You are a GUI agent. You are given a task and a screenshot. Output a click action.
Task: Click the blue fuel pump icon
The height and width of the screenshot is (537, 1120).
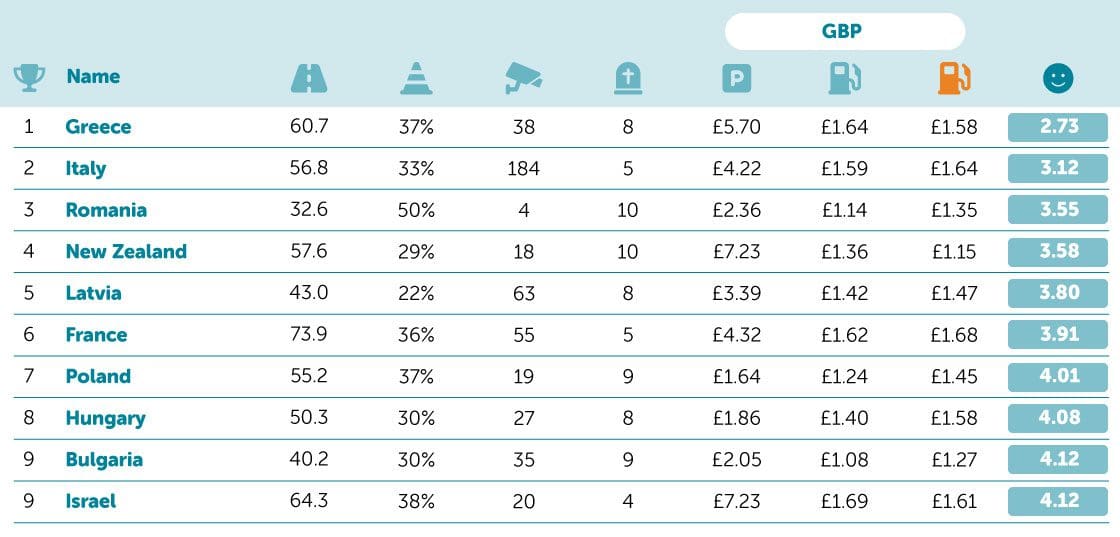point(844,78)
